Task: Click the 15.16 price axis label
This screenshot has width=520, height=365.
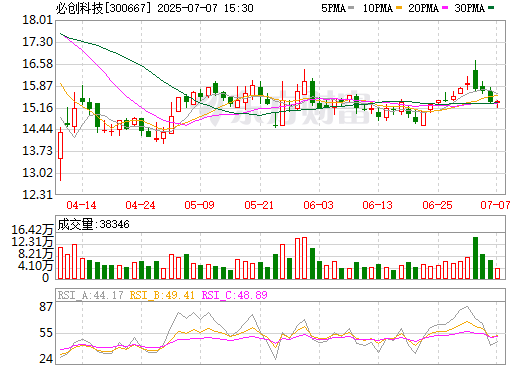Action: click(x=37, y=108)
